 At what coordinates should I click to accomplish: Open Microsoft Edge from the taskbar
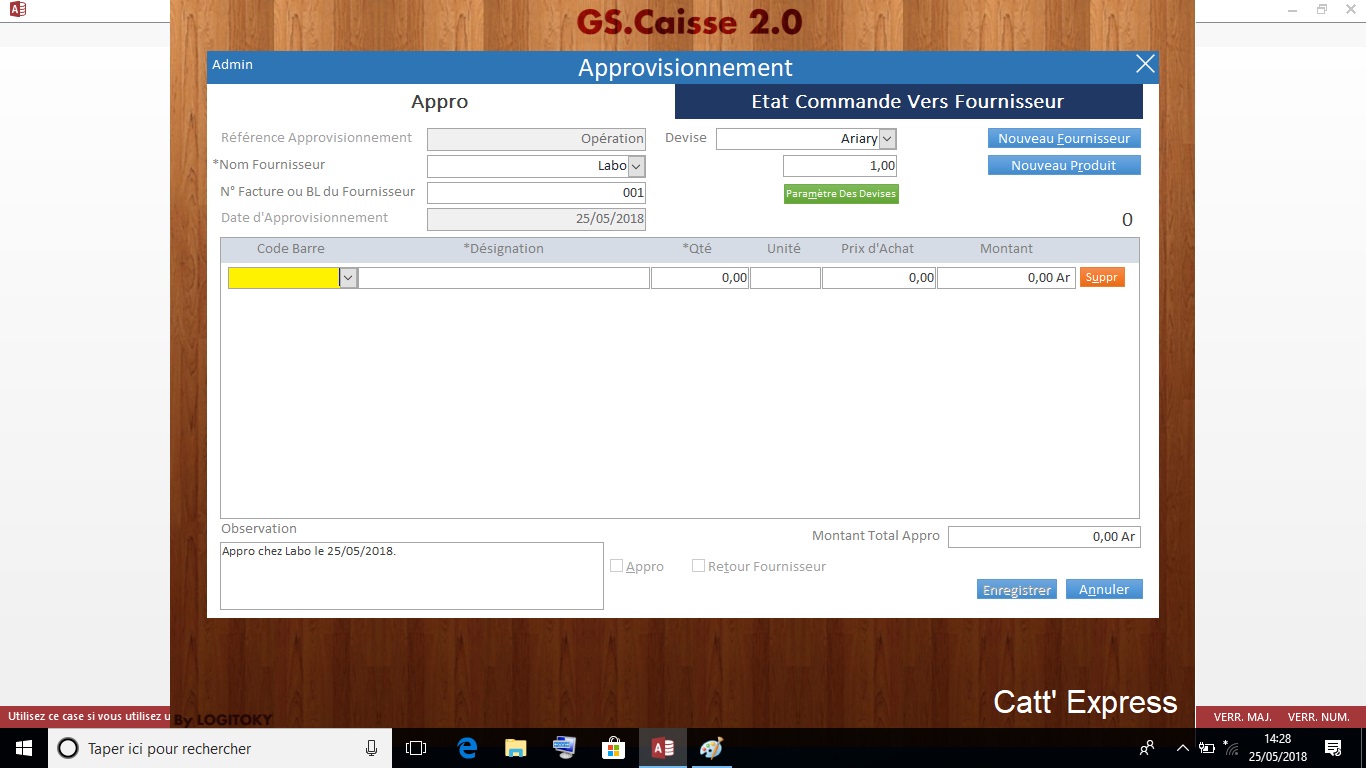467,748
